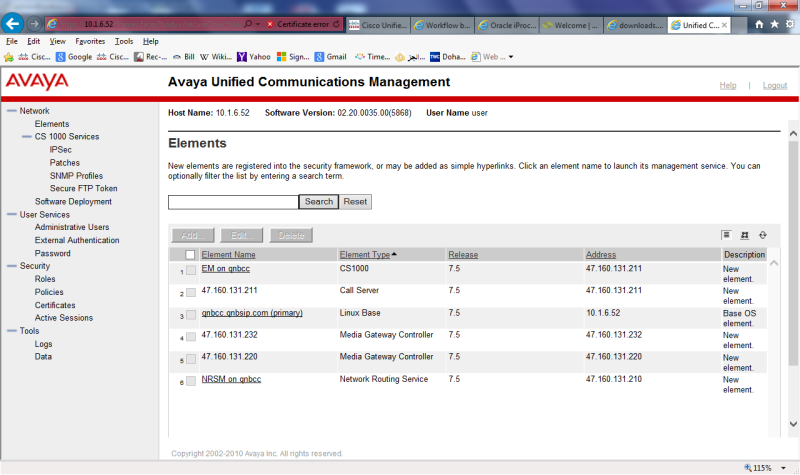Open the browser Tools menu

124,41
